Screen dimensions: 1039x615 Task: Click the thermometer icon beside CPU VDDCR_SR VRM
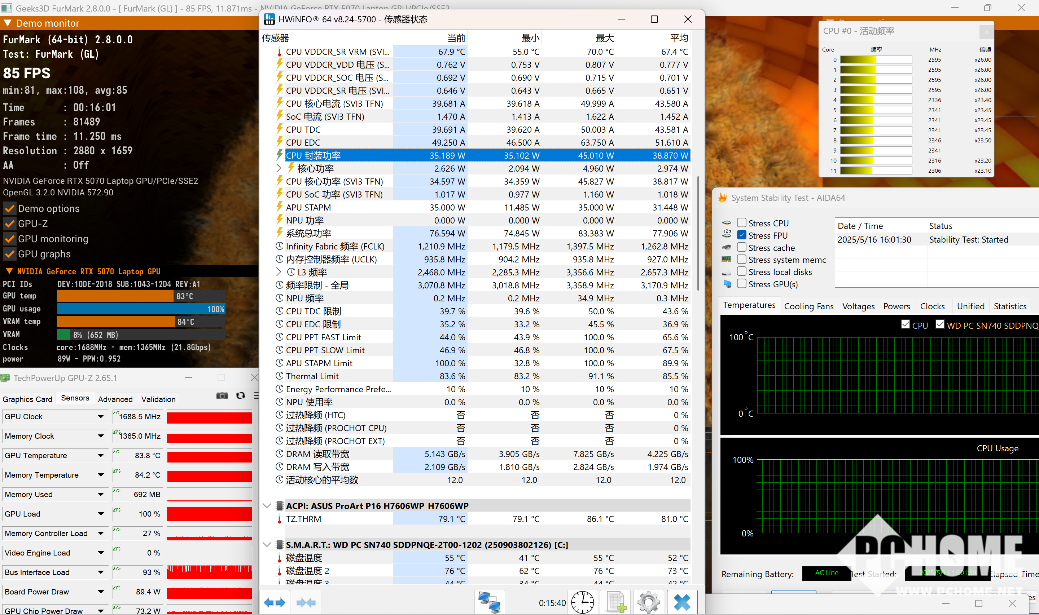coord(280,52)
